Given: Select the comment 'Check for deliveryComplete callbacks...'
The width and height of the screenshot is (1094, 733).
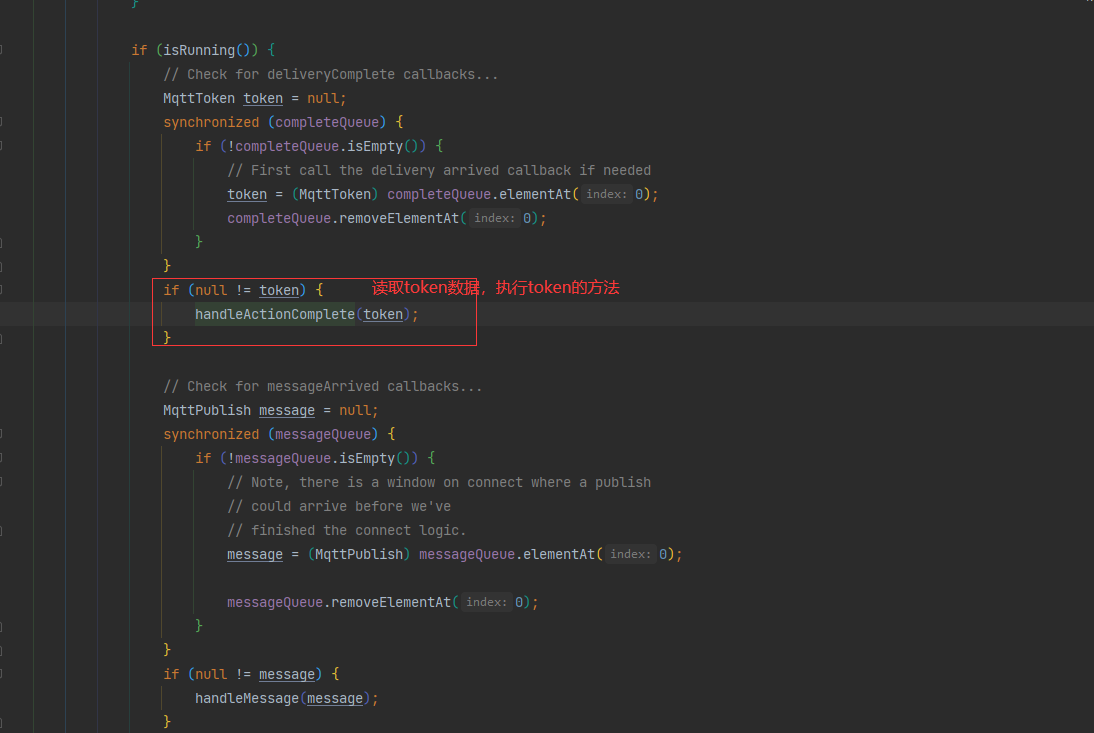Looking at the screenshot, I should [331, 75].
